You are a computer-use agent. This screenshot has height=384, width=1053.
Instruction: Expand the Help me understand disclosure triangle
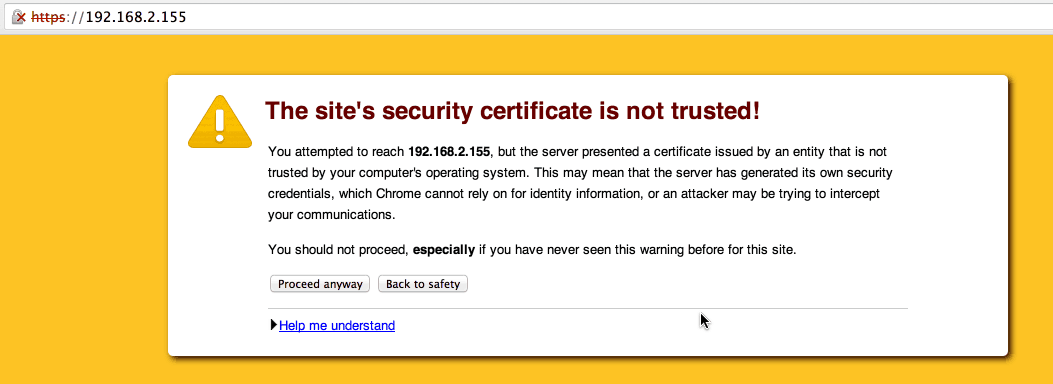click(273, 325)
